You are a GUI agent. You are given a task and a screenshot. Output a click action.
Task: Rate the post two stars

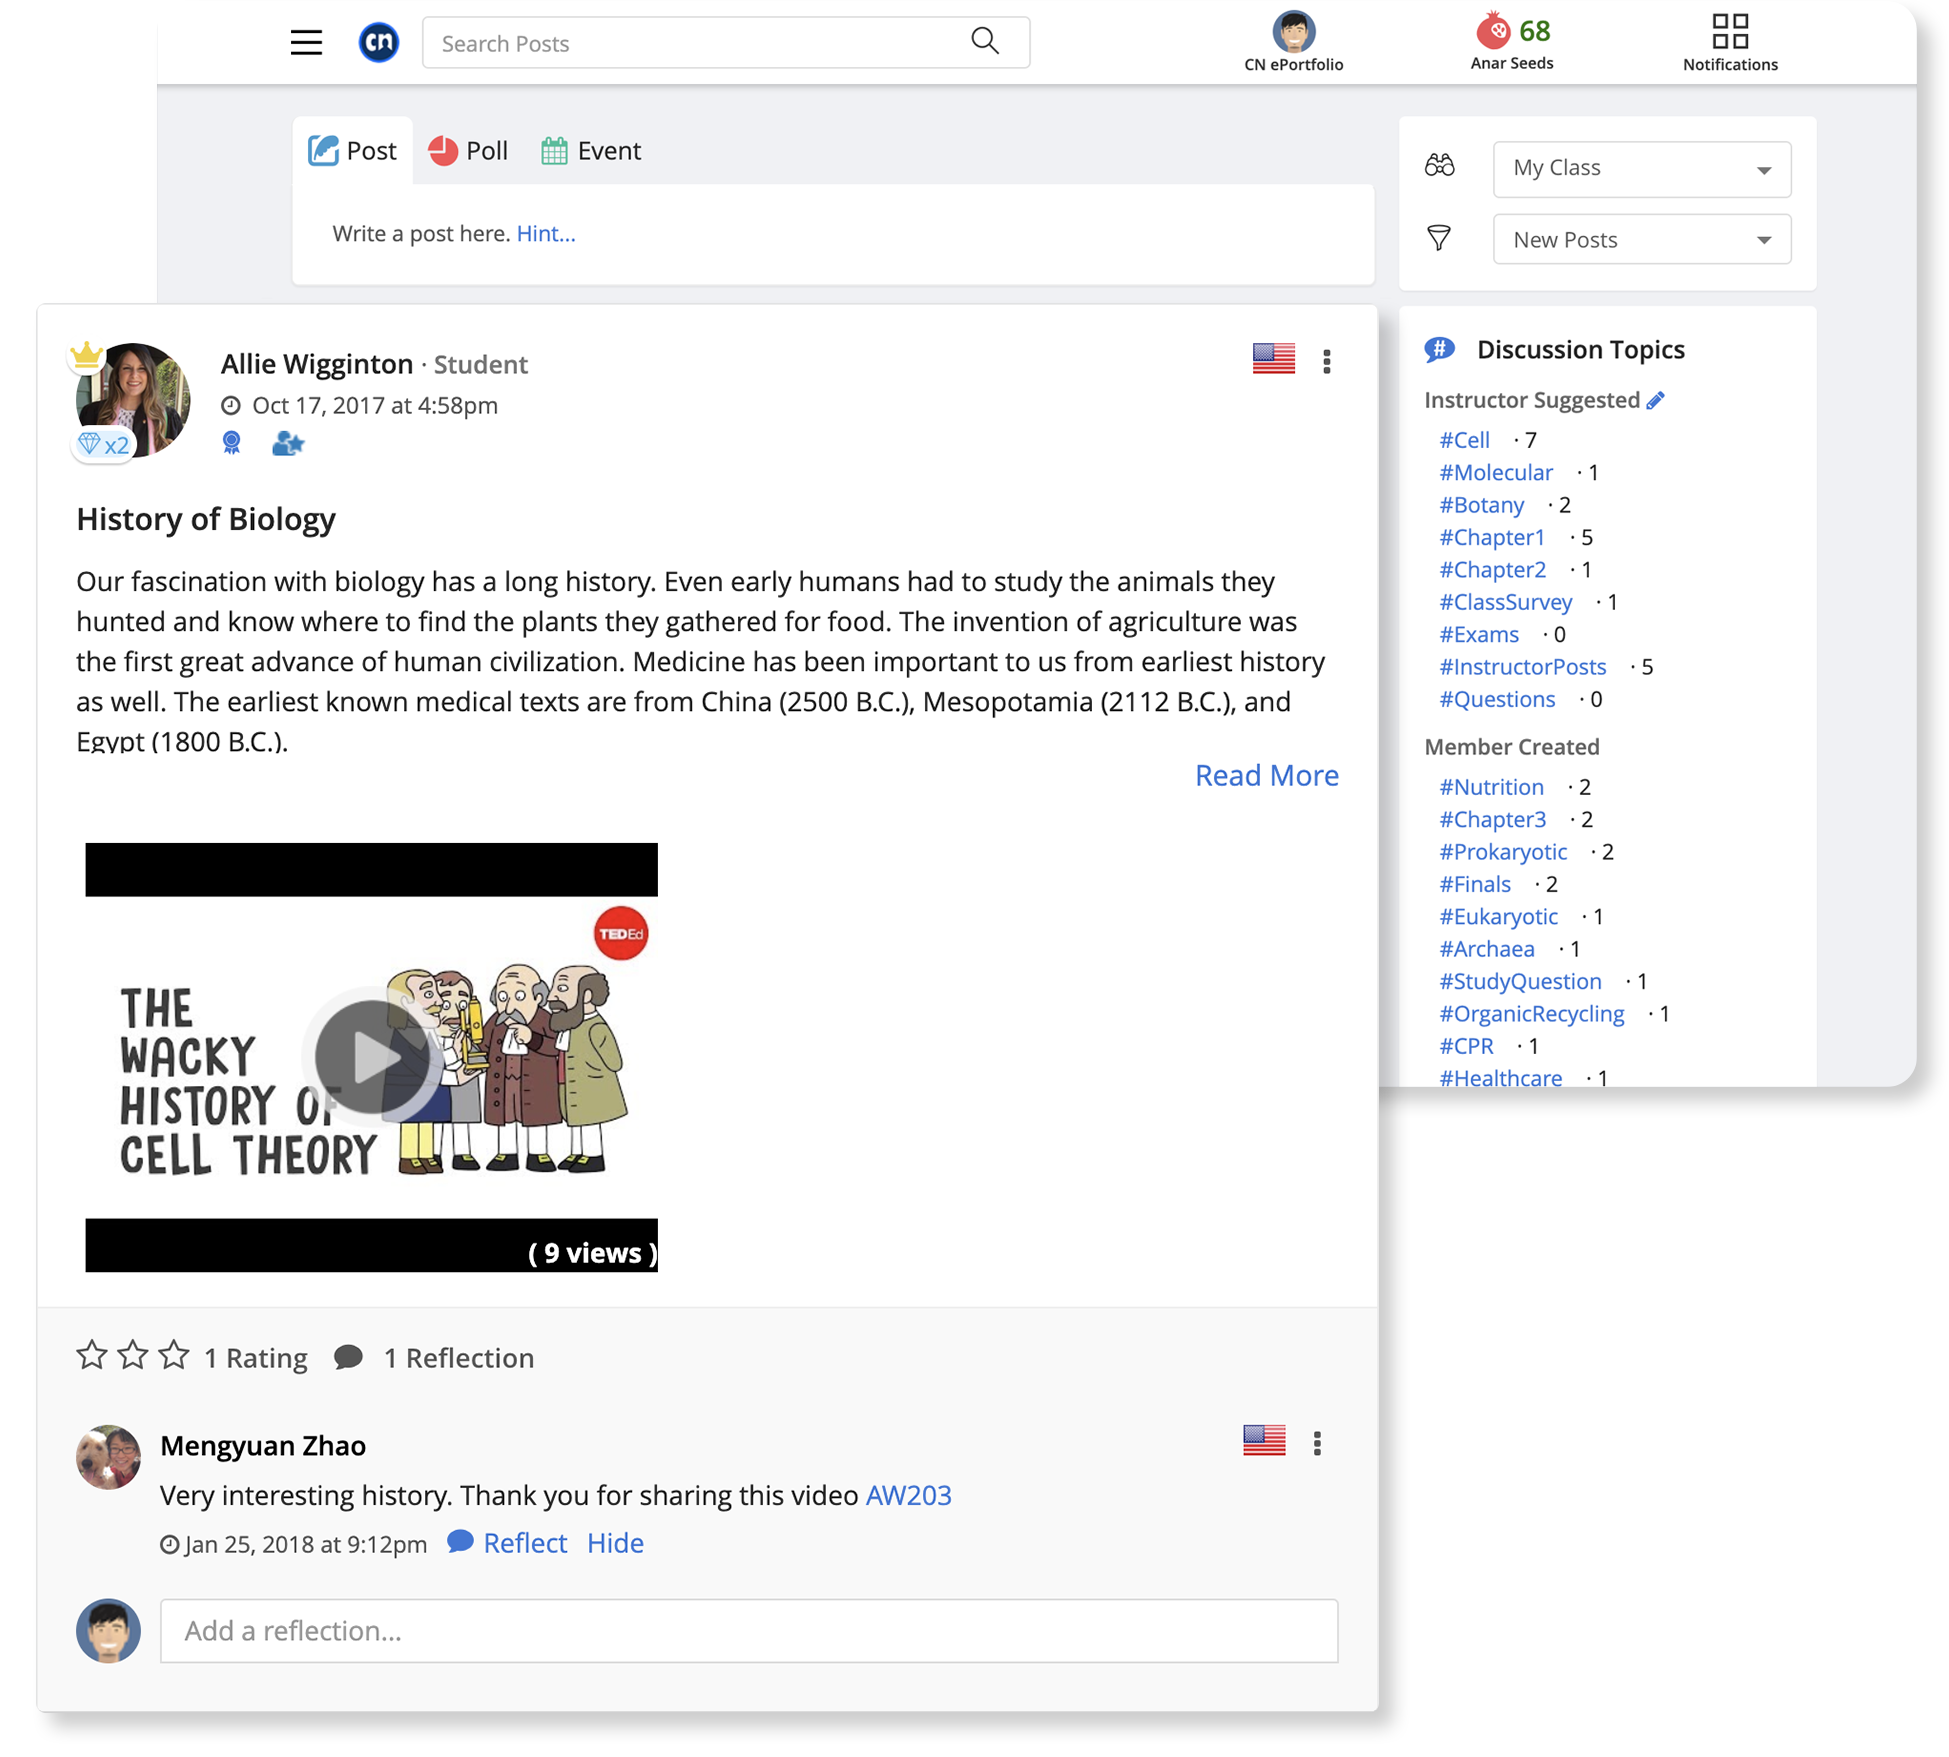pyautogui.click(x=133, y=1355)
